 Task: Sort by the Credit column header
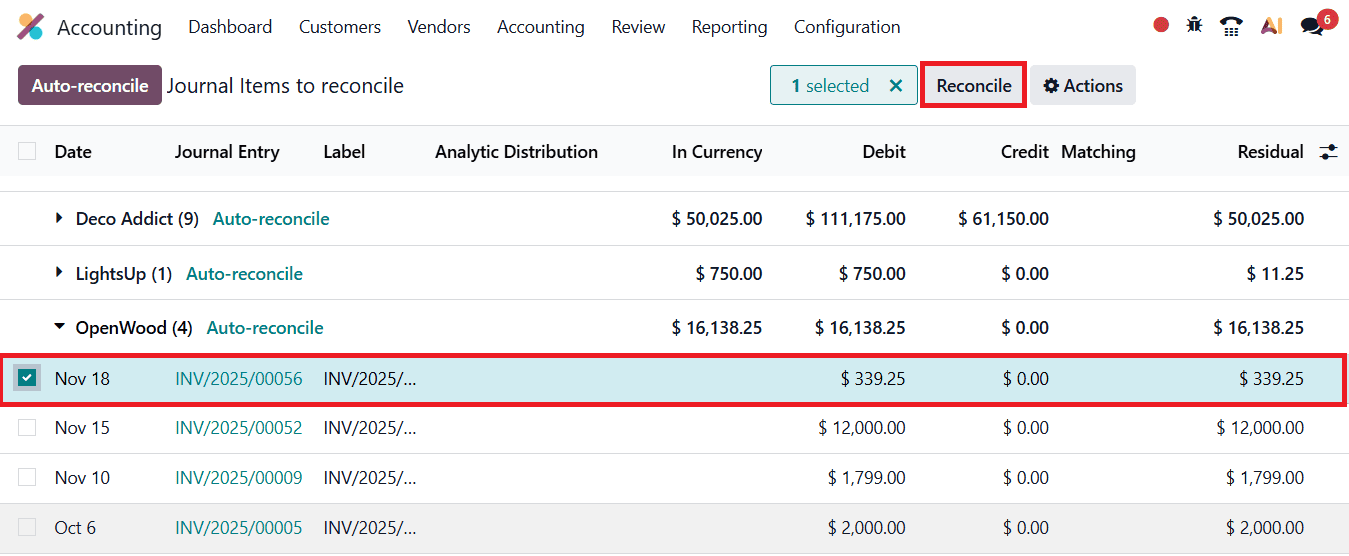click(x=1024, y=152)
